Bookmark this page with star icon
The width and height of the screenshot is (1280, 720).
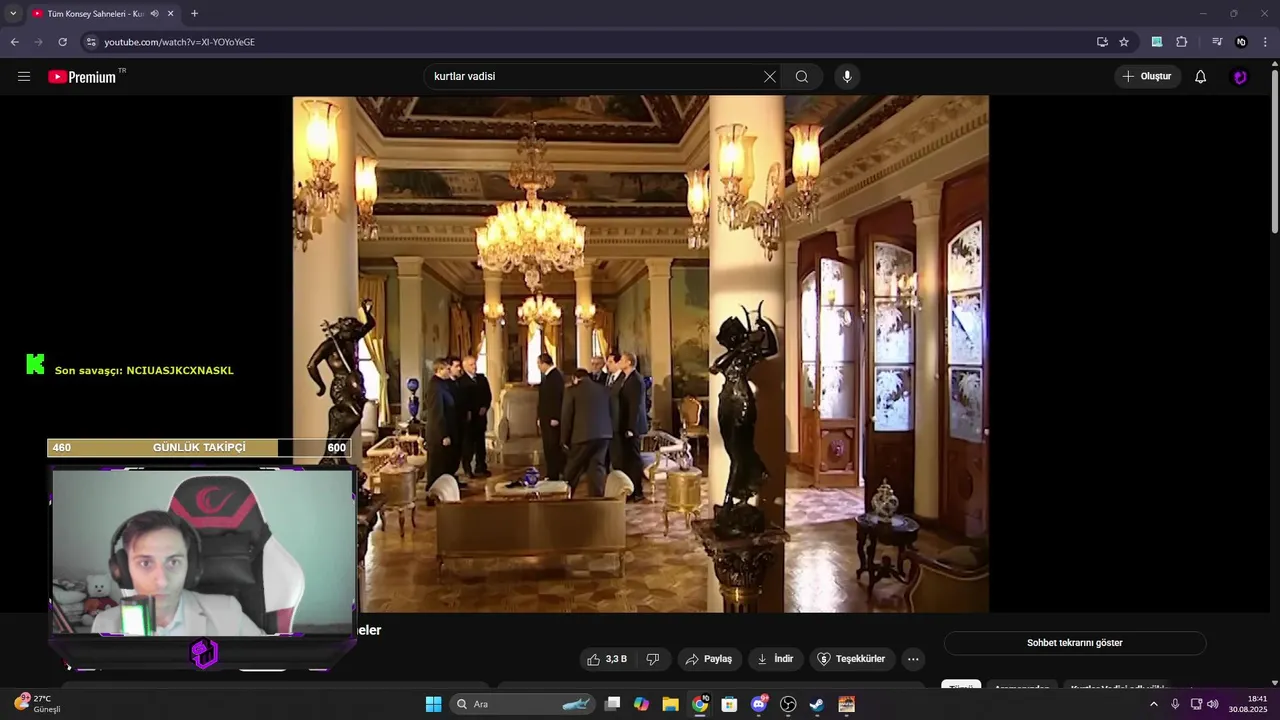[x=1124, y=42]
